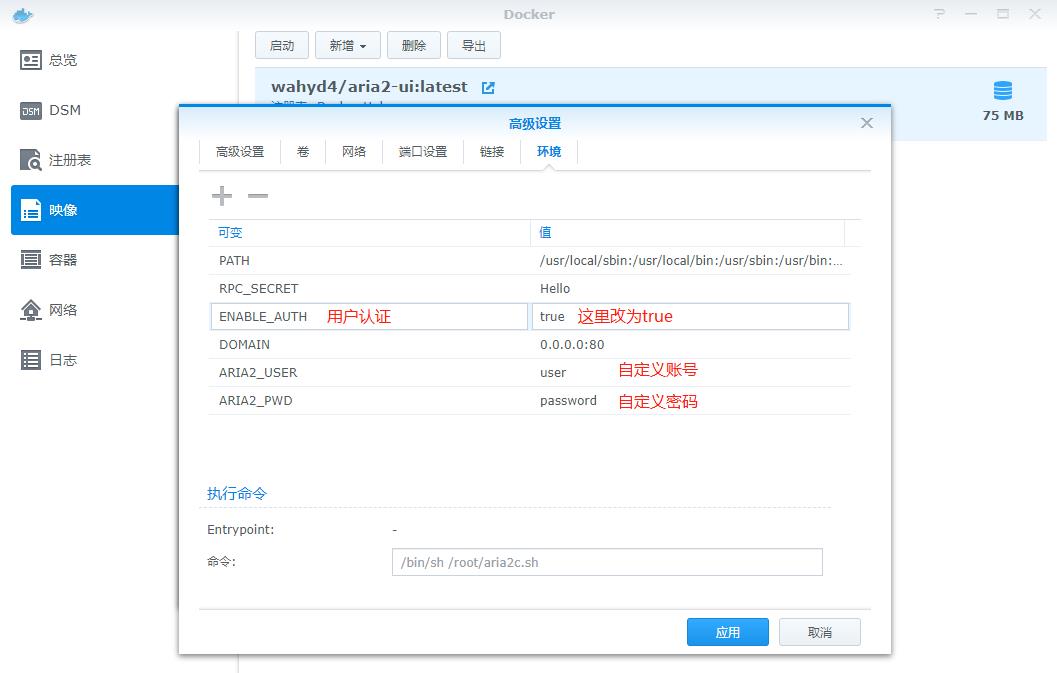The image size is (1057, 673).
Task: Switch to 卷 volume tab
Action: [303, 152]
